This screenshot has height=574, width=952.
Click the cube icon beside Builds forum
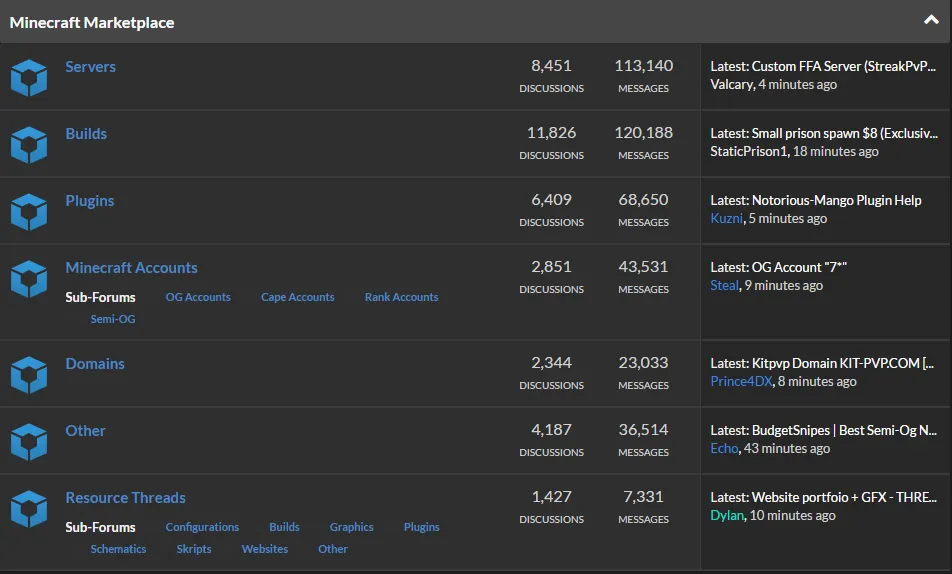tap(29, 145)
